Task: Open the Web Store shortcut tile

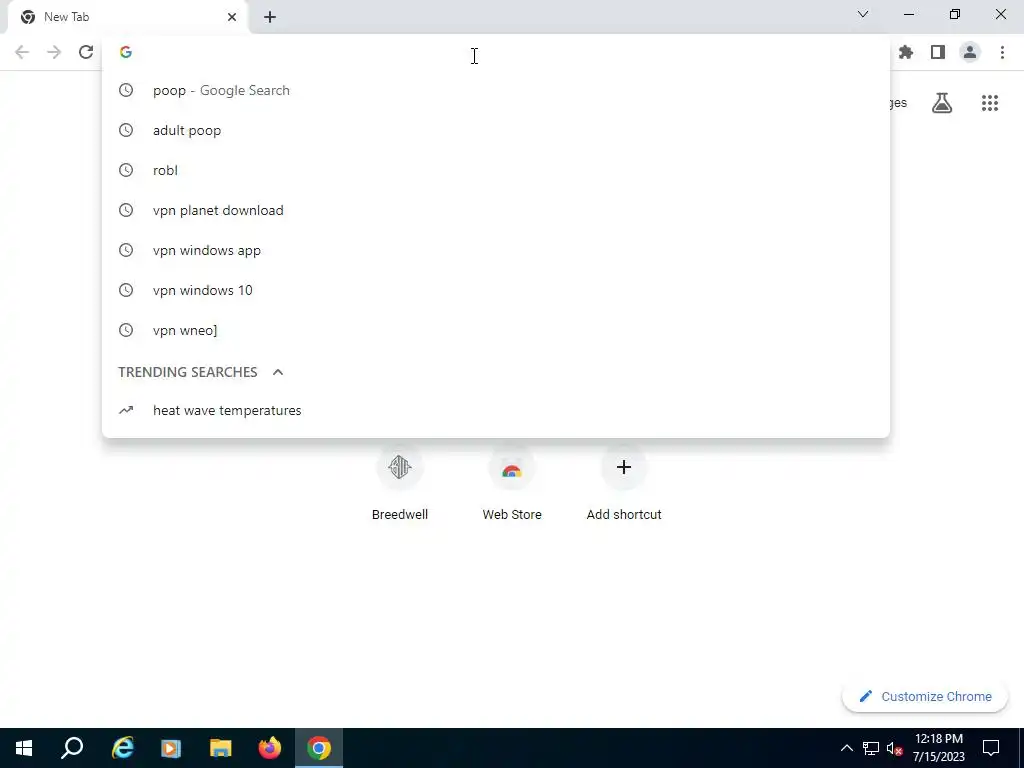Action: (x=512, y=484)
